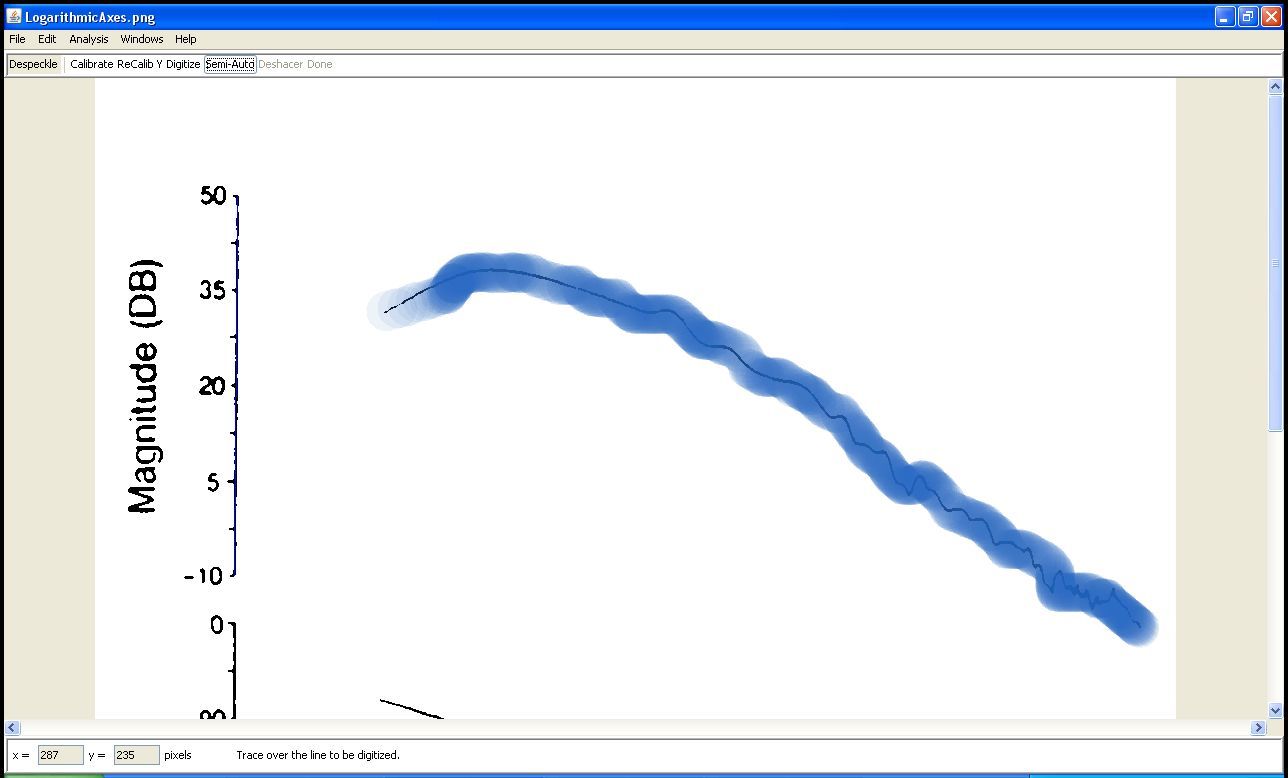
Task: Click 'Trace over the line' status message
Action: 318,755
